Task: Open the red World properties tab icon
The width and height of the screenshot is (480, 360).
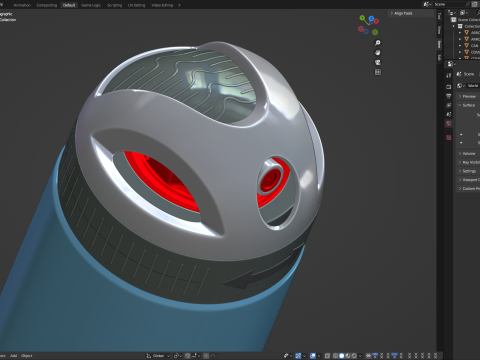Action: (449, 123)
